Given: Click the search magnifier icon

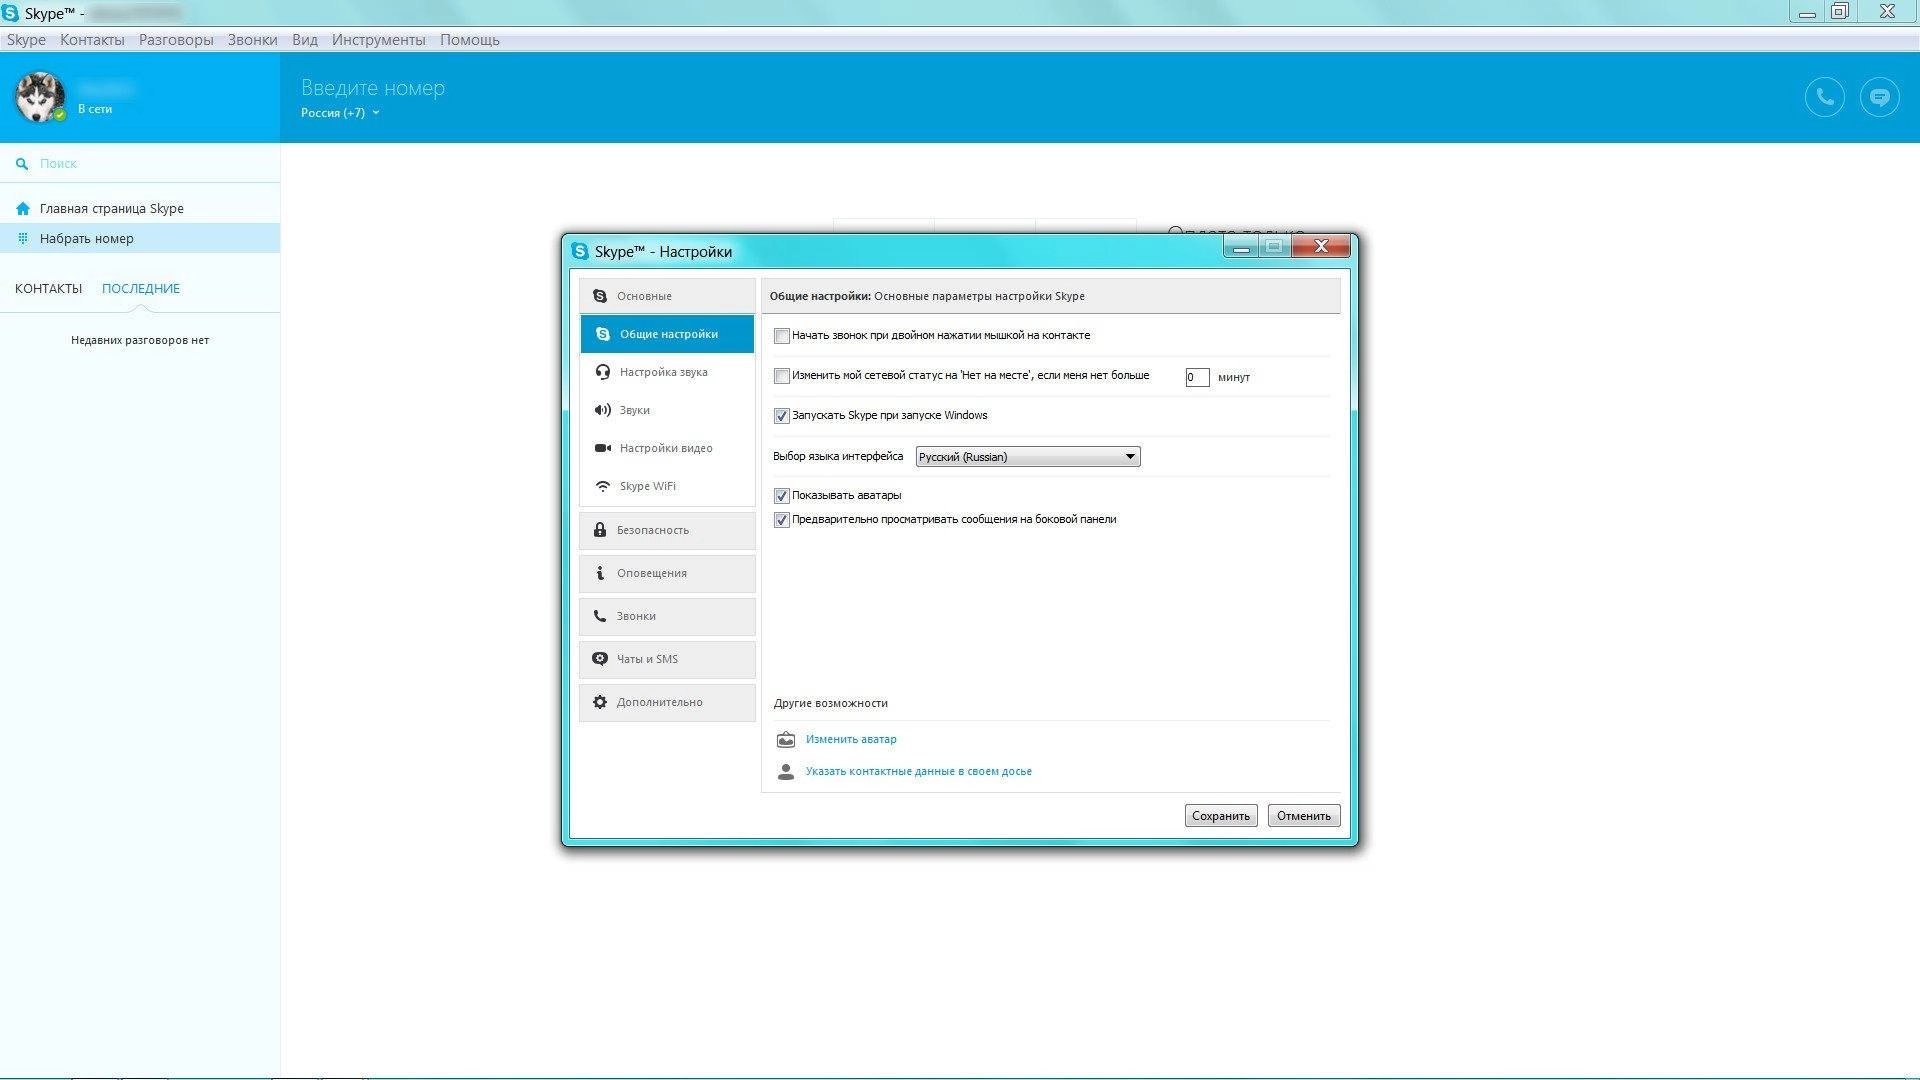Looking at the screenshot, I should (x=22, y=164).
